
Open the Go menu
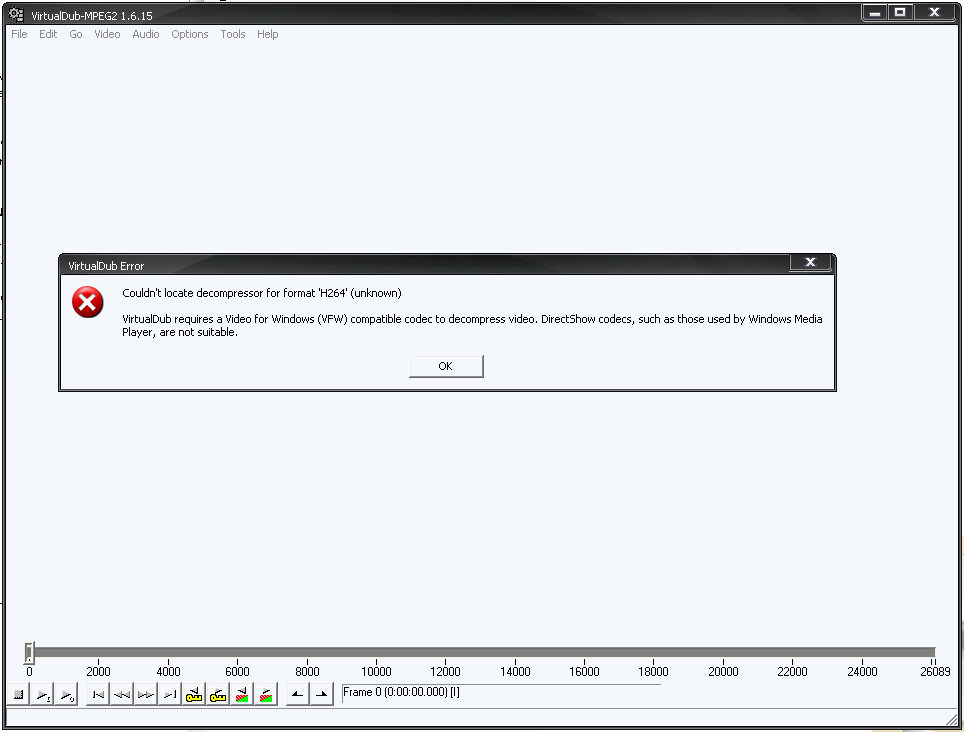76,34
